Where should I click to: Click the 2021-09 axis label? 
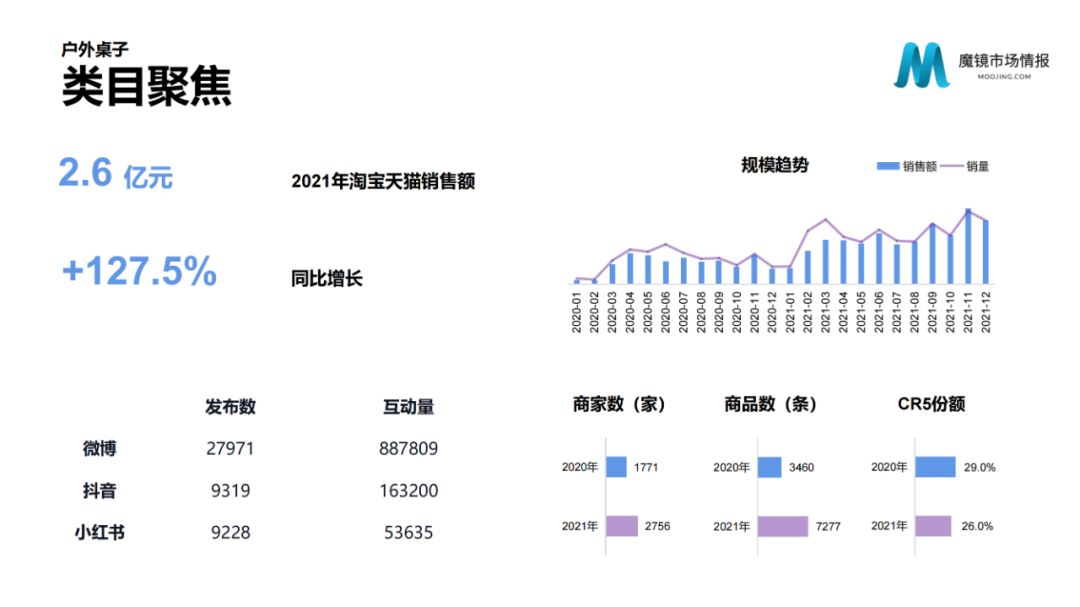pyautogui.click(x=933, y=312)
